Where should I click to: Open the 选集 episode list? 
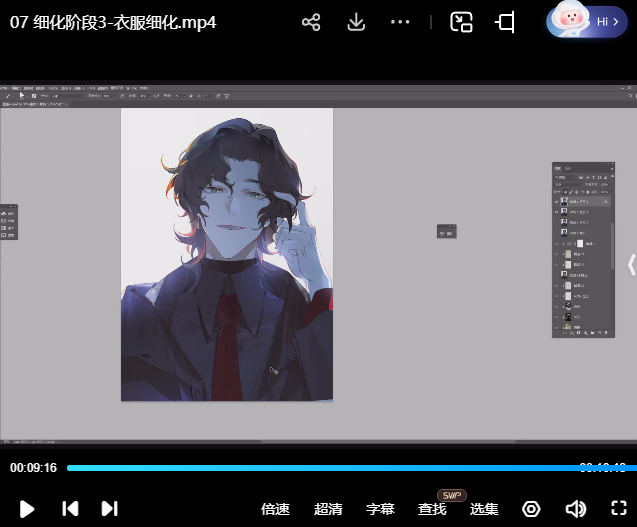484,509
